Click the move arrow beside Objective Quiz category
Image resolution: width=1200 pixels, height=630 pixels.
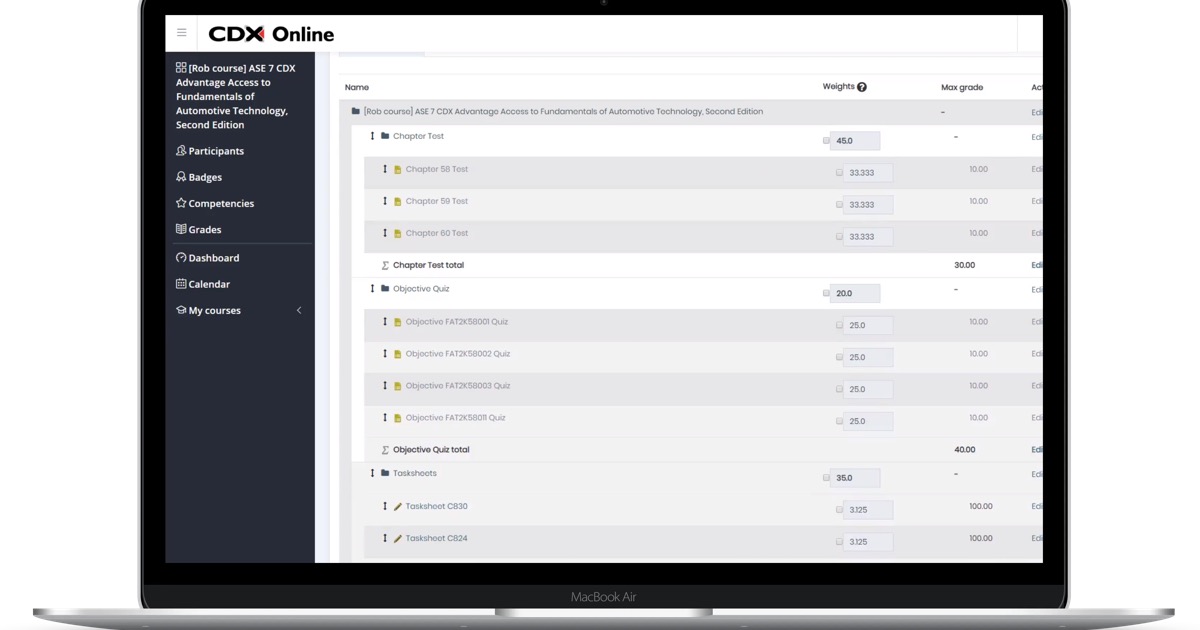pyautogui.click(x=372, y=289)
